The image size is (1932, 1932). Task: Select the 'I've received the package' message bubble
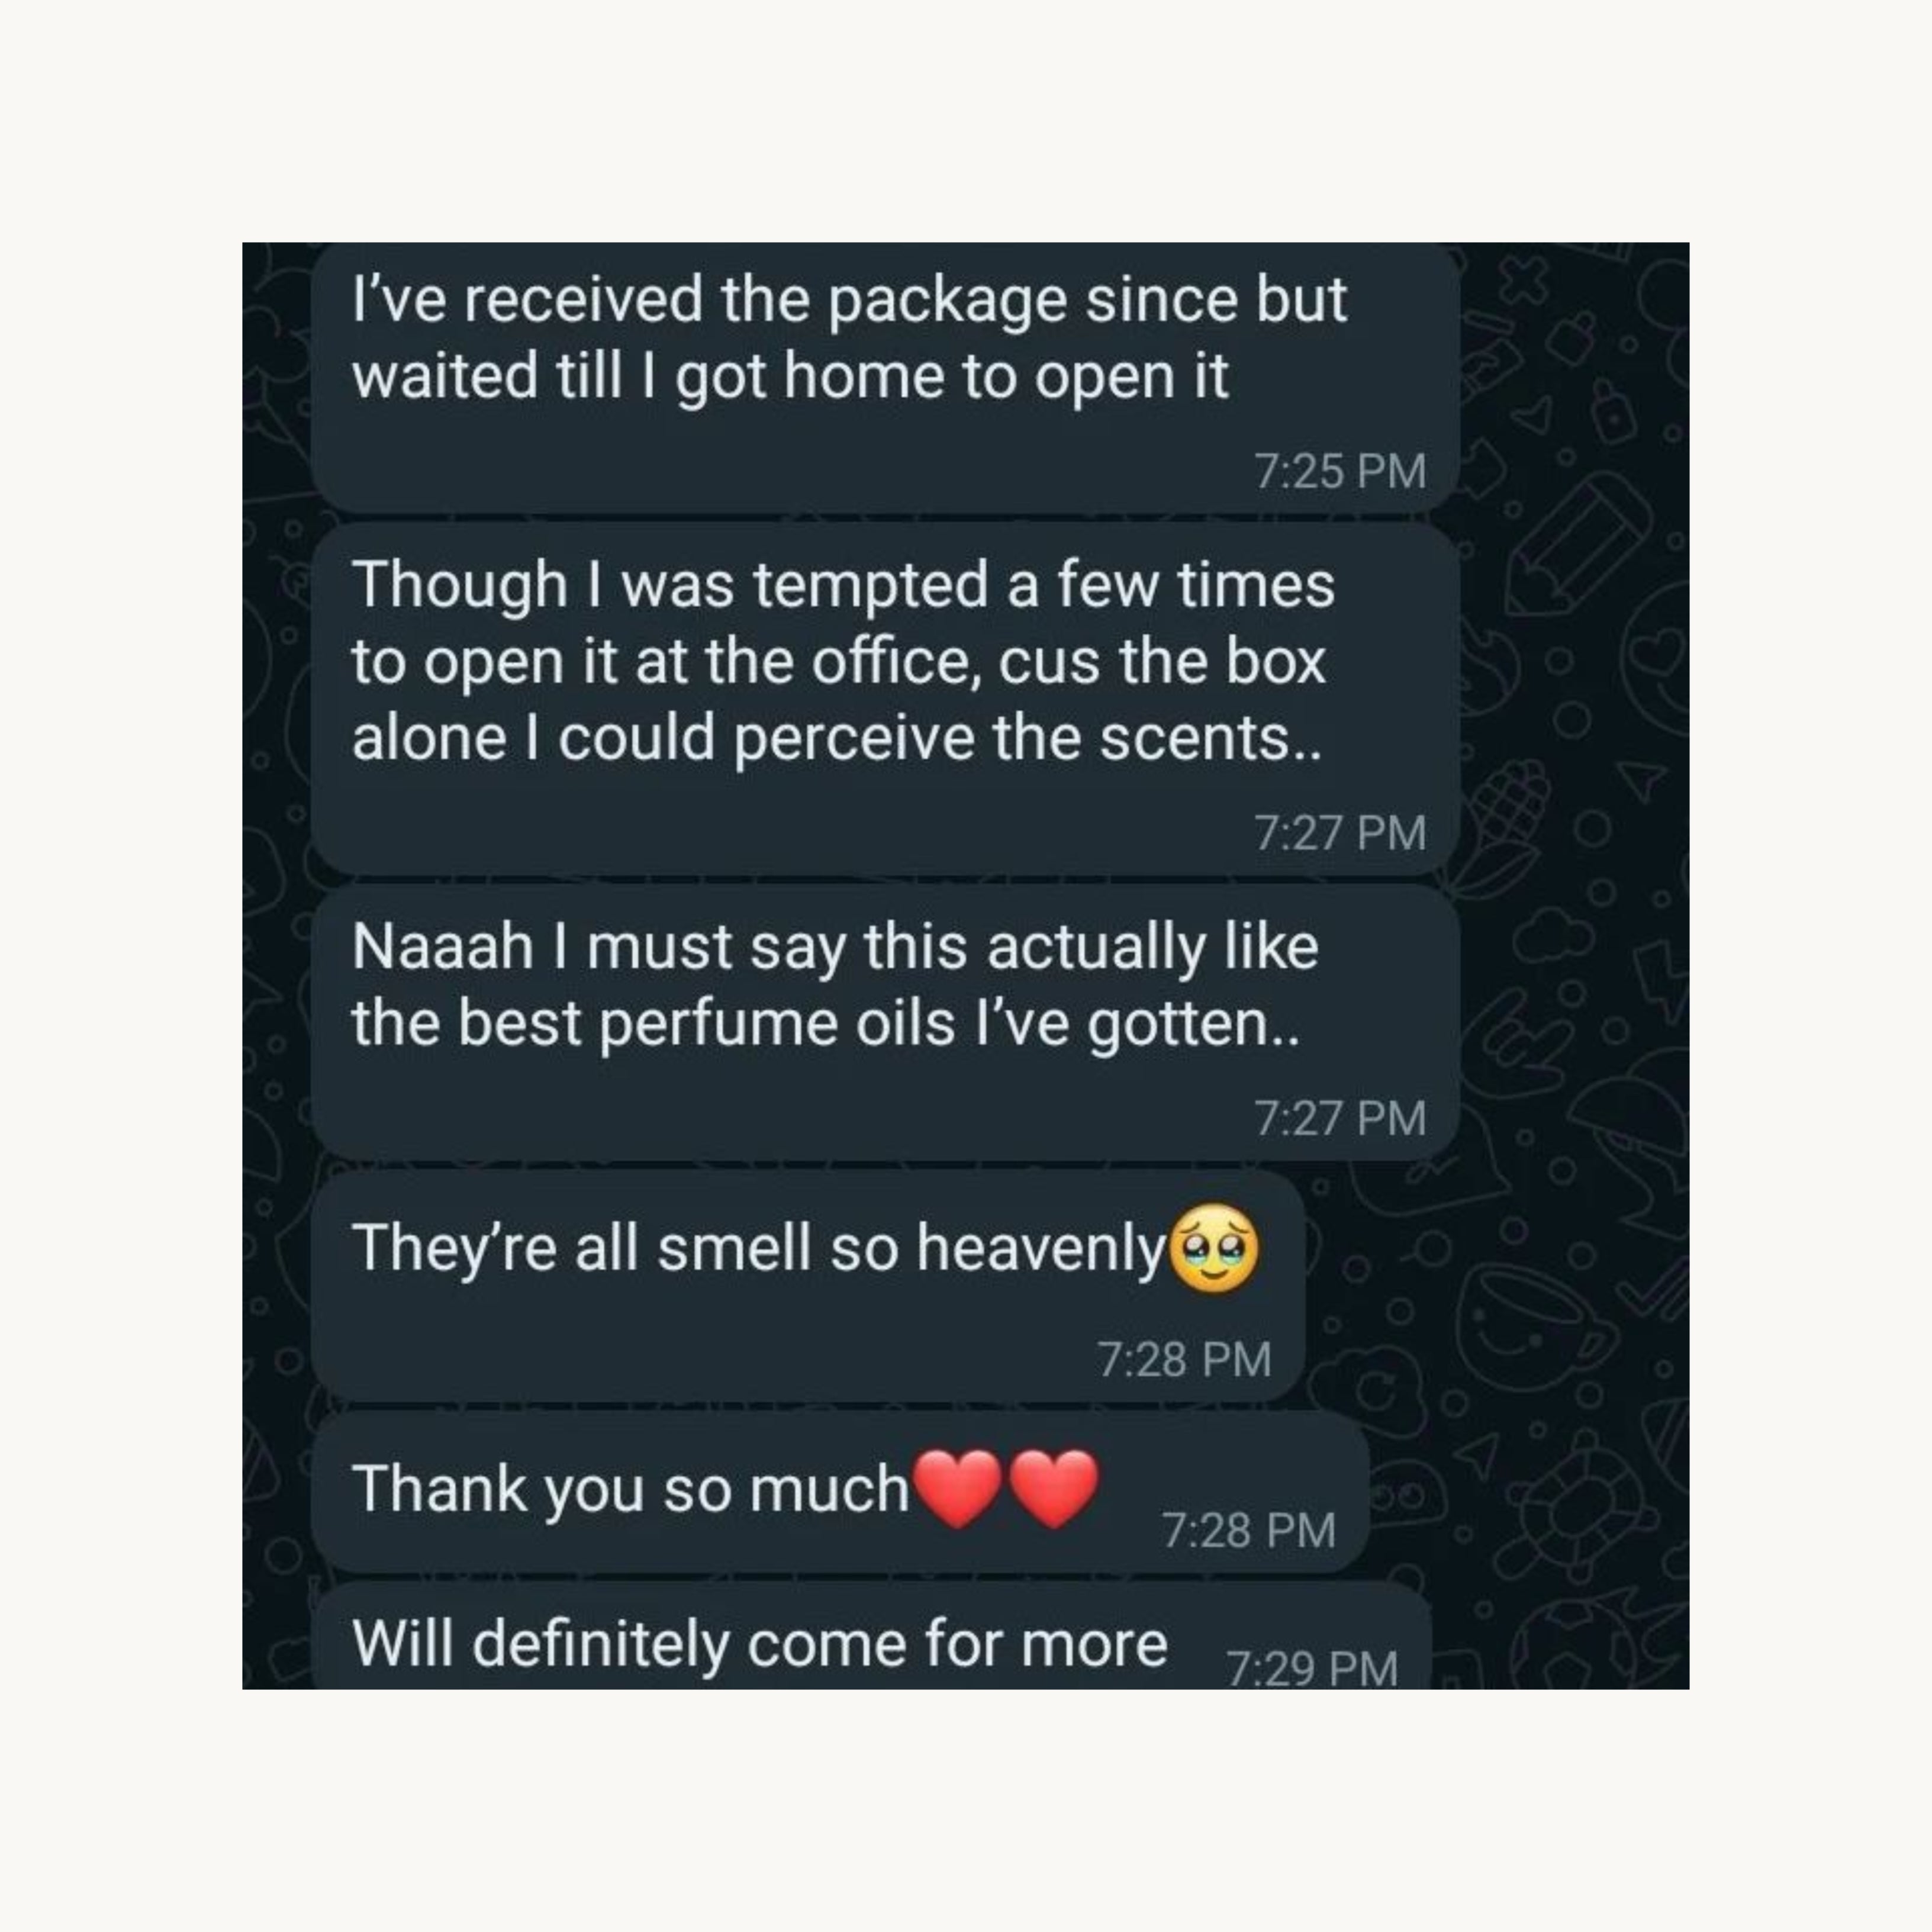tap(886, 378)
